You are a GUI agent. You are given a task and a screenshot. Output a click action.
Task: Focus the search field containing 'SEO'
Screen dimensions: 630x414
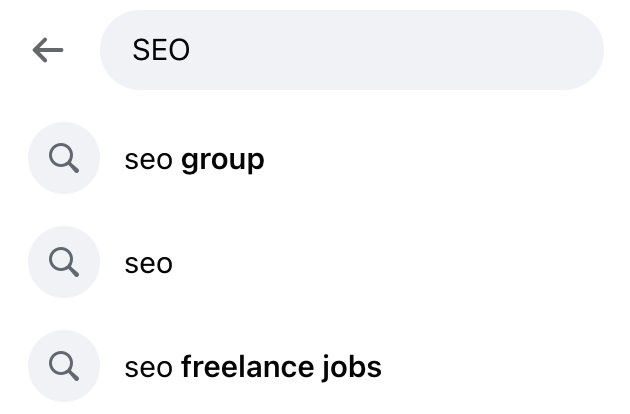pos(350,50)
